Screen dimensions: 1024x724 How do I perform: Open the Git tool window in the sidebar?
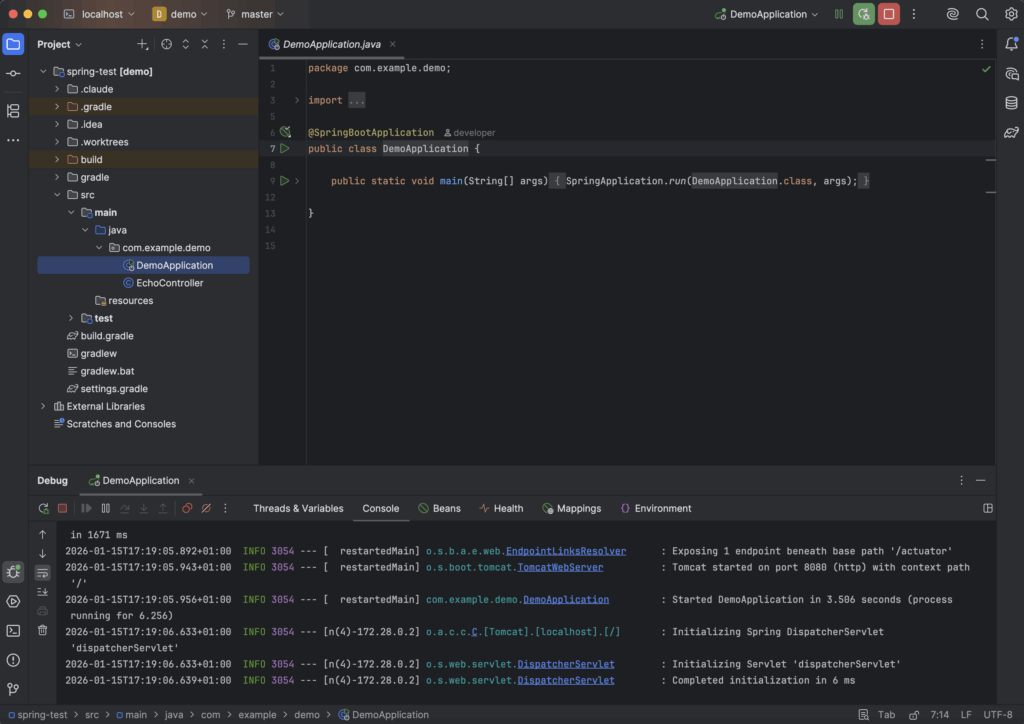13,689
